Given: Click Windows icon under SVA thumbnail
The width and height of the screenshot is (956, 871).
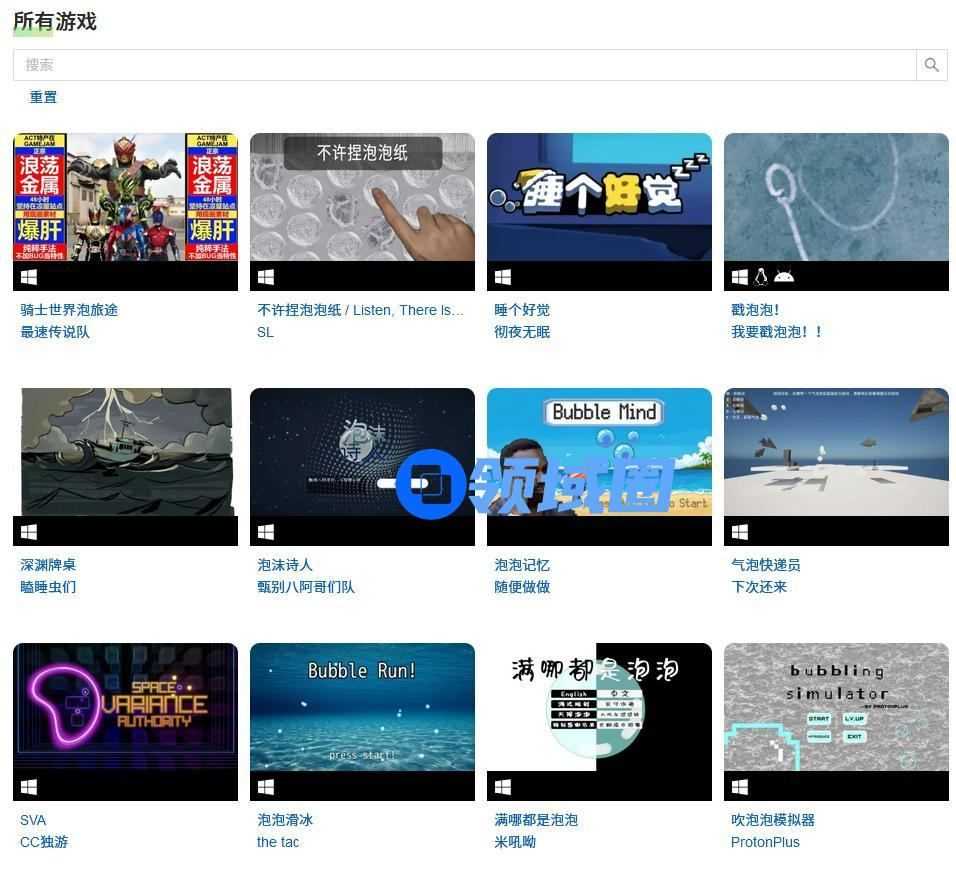Looking at the screenshot, I should pyautogui.click(x=28, y=787).
